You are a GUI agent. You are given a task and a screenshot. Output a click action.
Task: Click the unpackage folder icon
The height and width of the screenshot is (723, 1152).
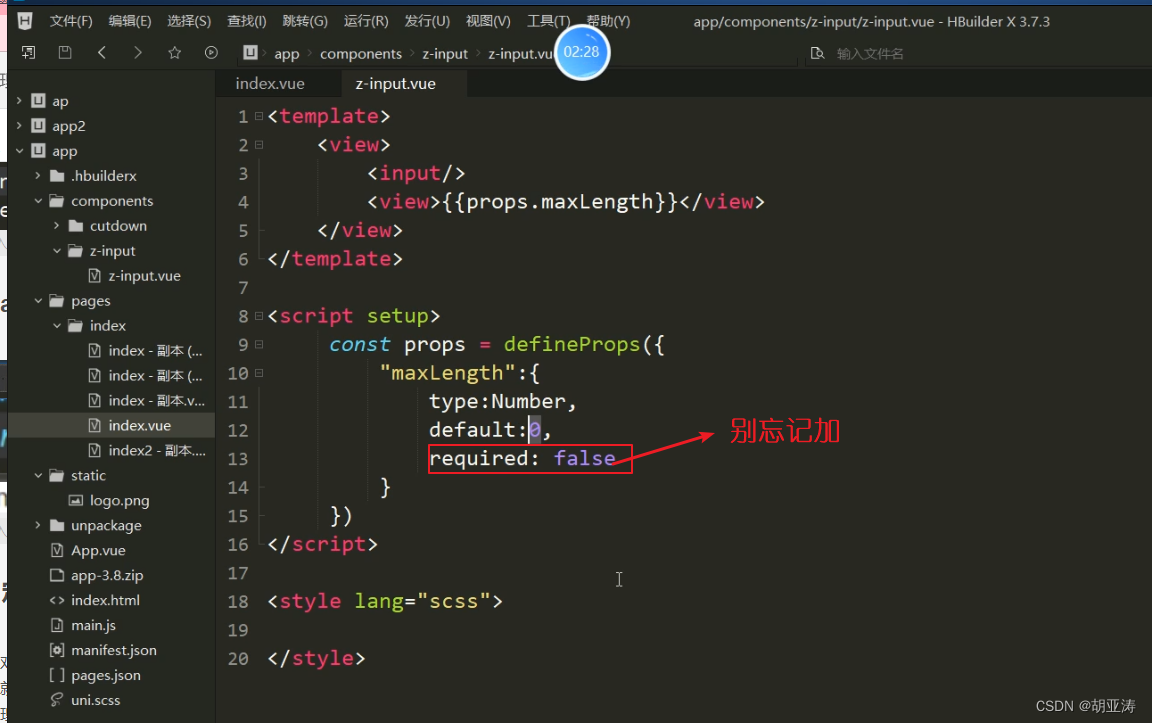tap(57, 525)
